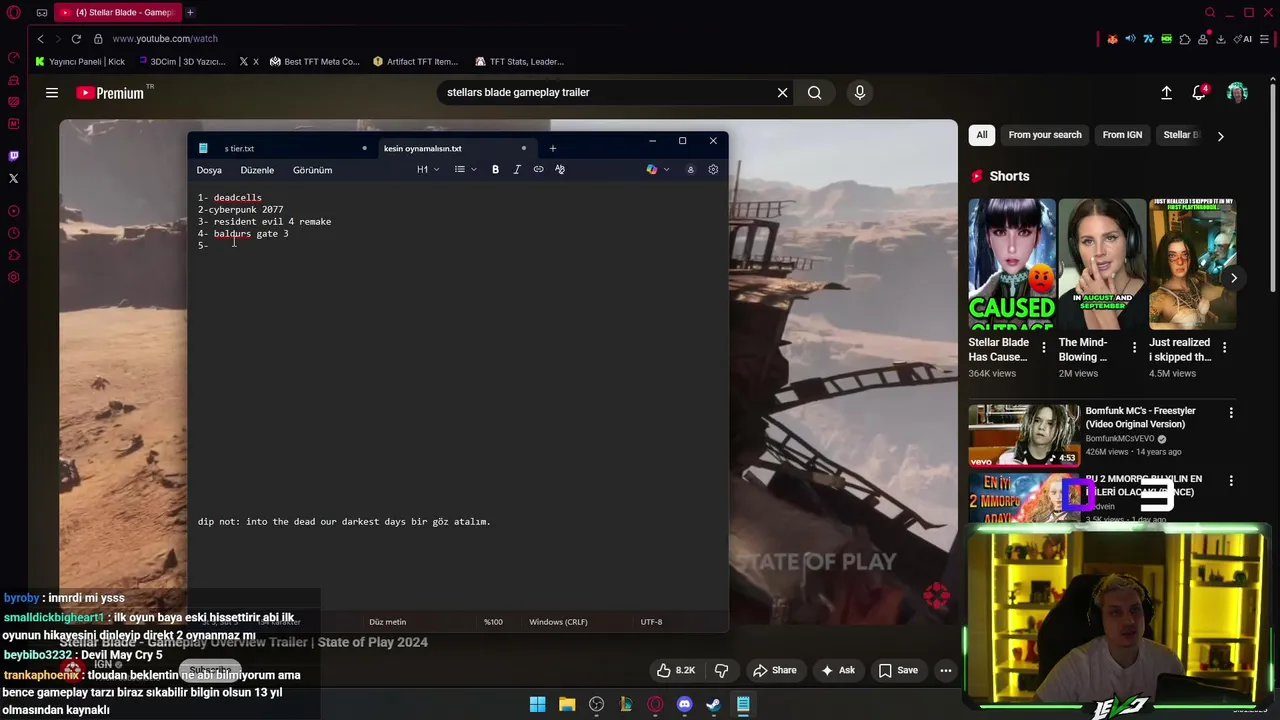Open Bomfunk MC's Freestyler thumbnail
This screenshot has height=720, width=1280.
tap(1024, 435)
